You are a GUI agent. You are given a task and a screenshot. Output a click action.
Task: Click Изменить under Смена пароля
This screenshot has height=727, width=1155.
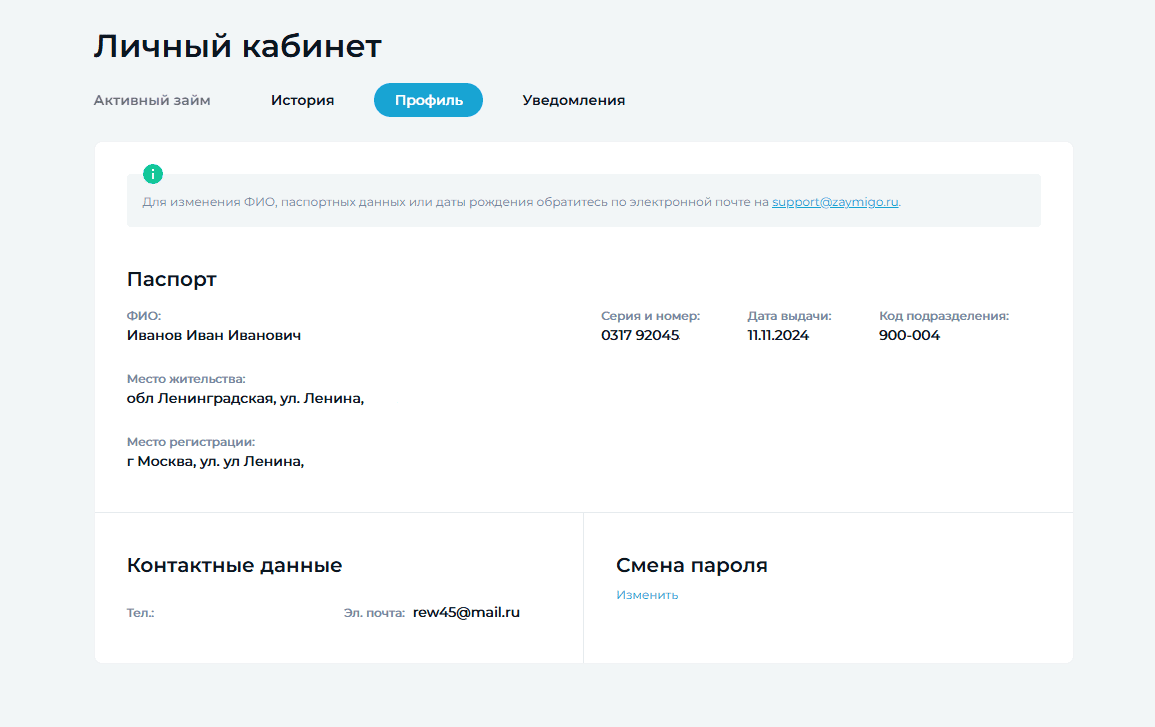tap(647, 595)
